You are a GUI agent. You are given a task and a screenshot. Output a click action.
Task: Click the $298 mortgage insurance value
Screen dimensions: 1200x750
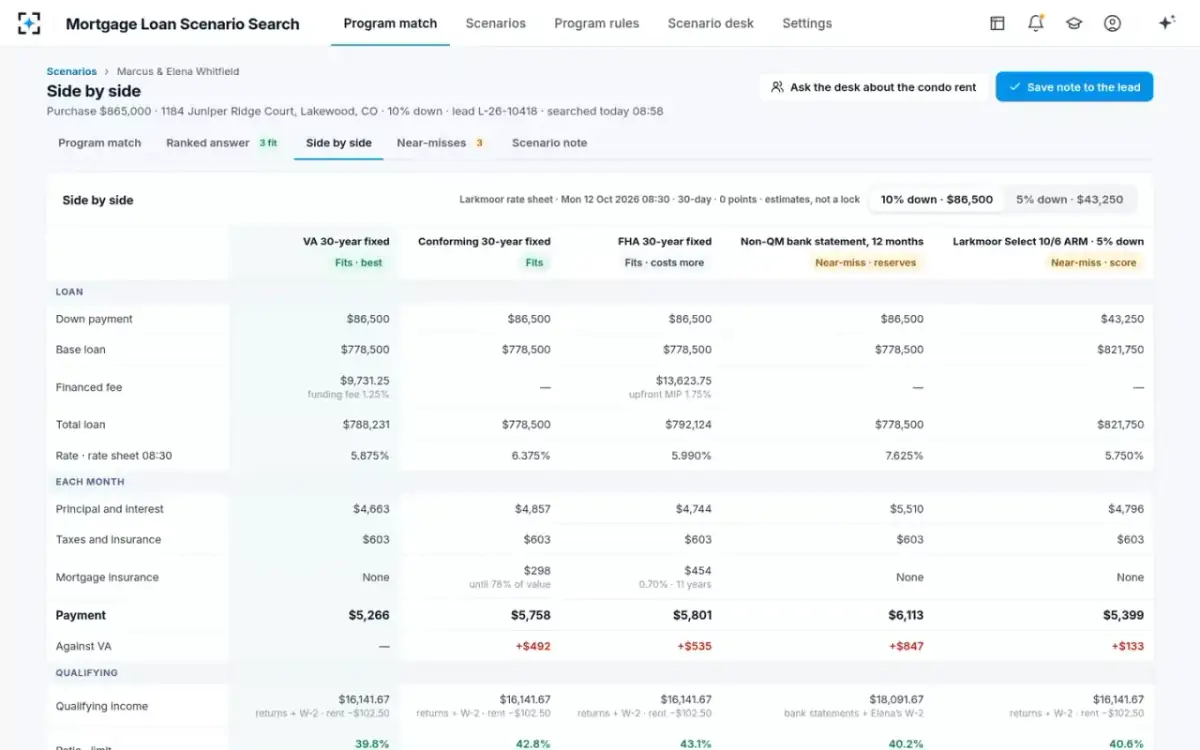coord(538,571)
